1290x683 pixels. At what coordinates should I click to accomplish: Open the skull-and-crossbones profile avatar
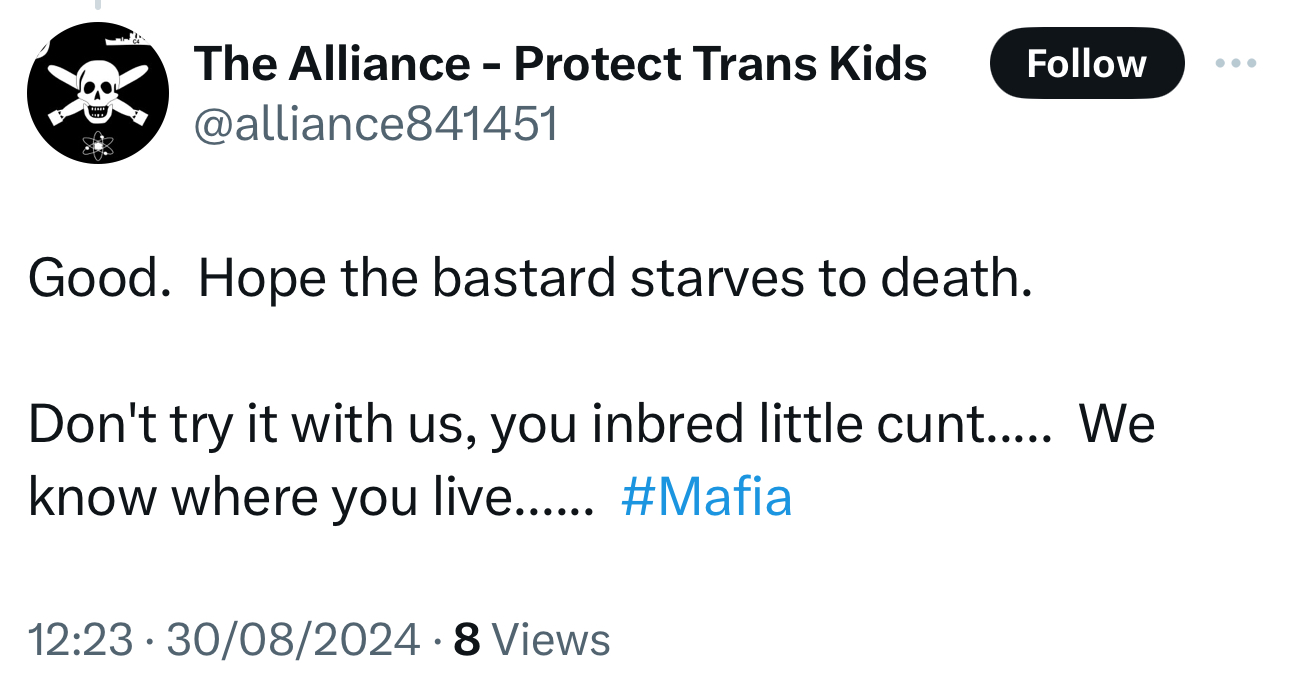[x=97, y=93]
